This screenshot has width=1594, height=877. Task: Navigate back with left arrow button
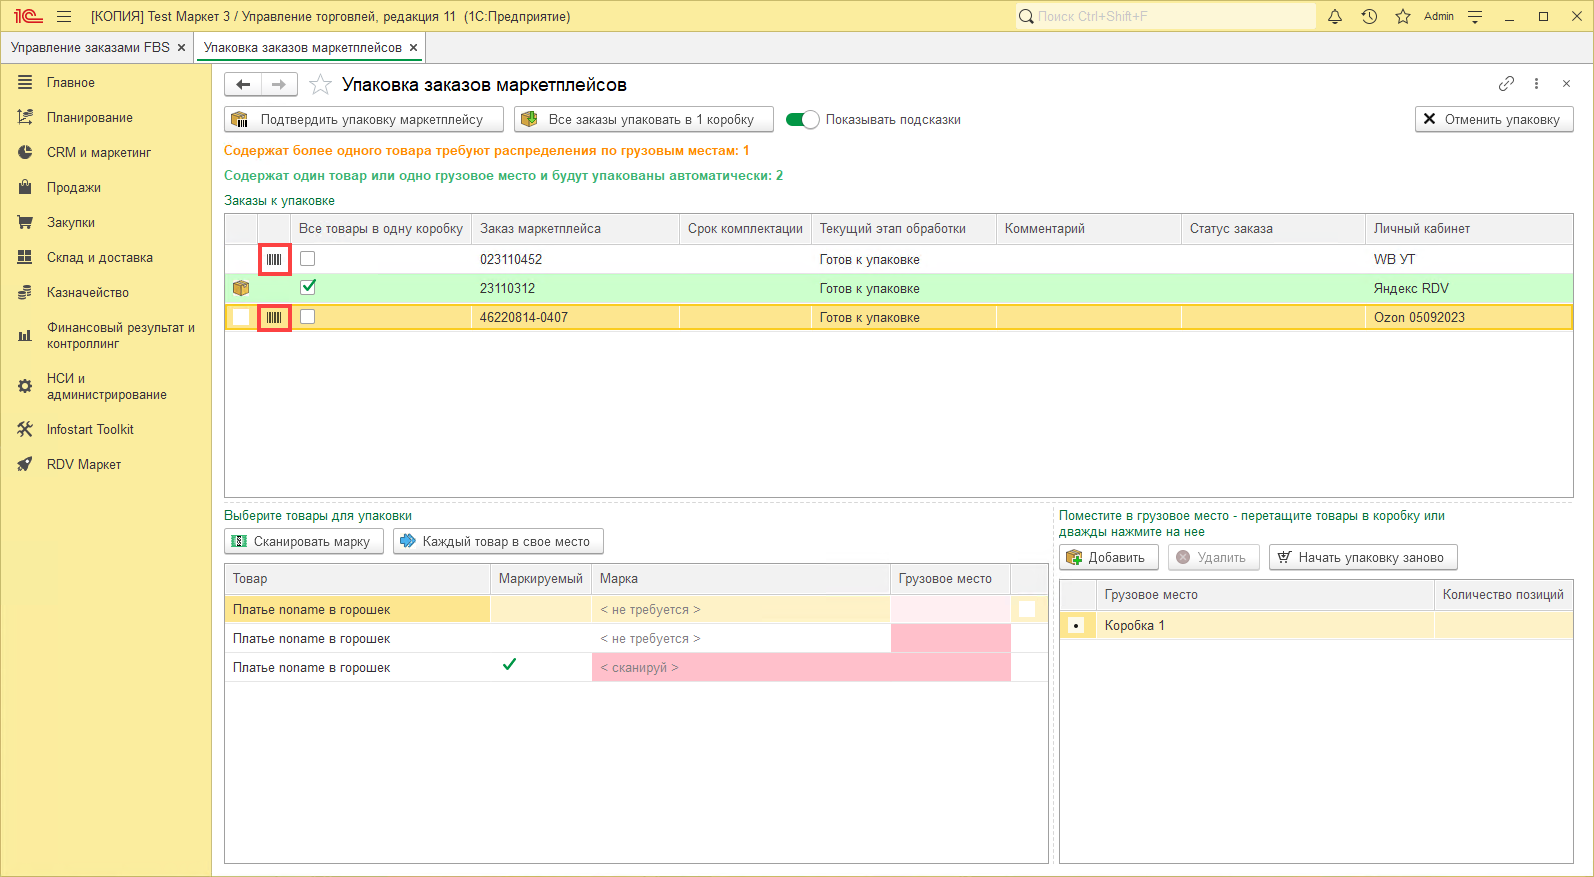pos(243,85)
